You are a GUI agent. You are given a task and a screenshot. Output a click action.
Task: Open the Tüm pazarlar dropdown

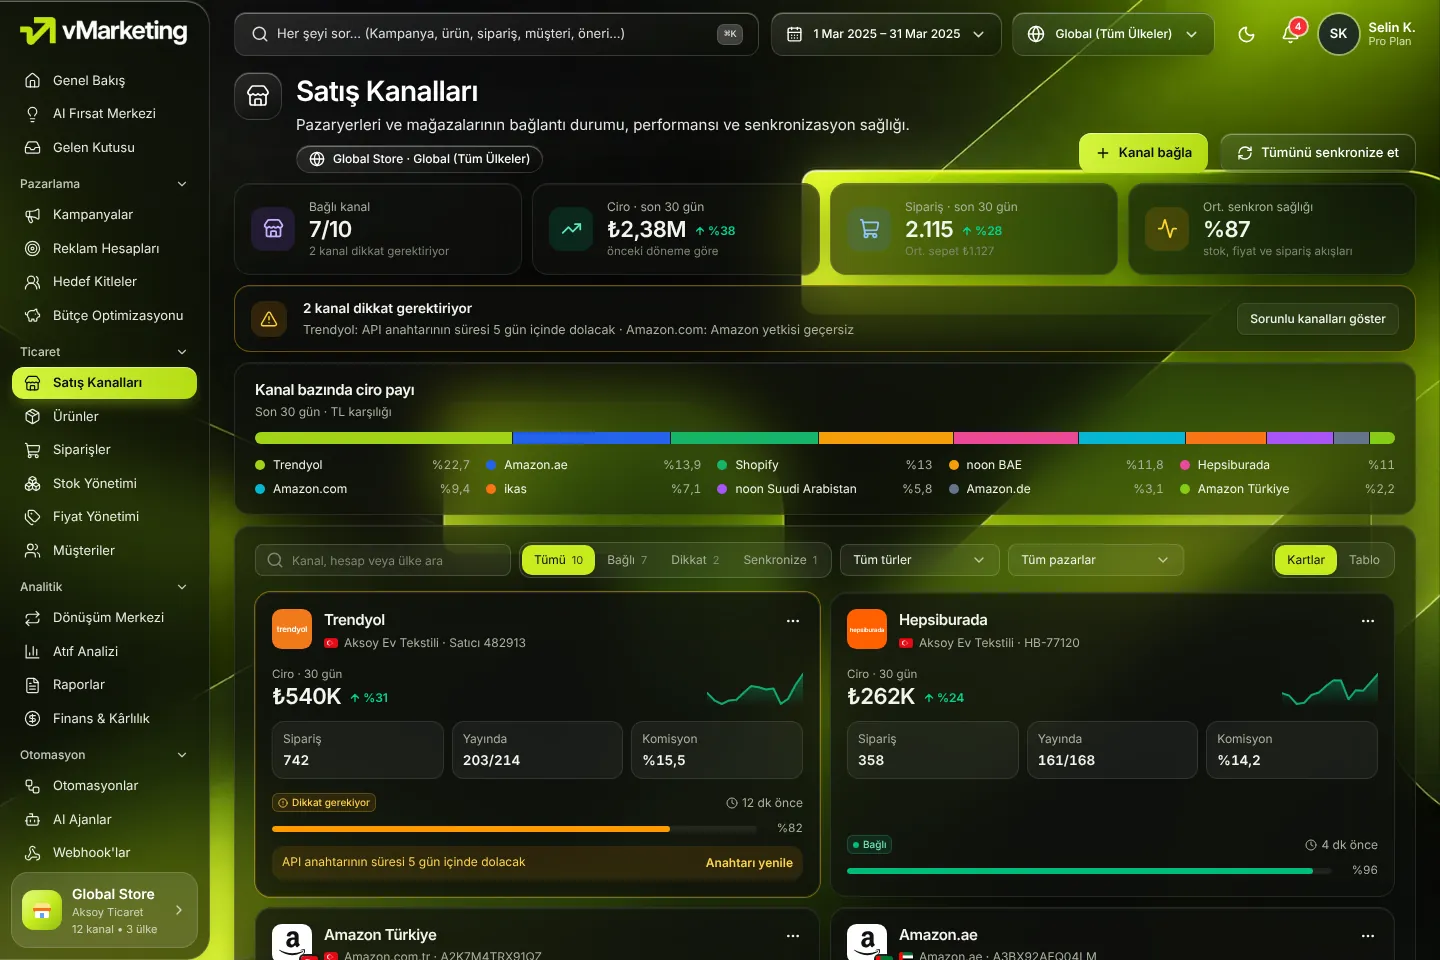(1096, 560)
